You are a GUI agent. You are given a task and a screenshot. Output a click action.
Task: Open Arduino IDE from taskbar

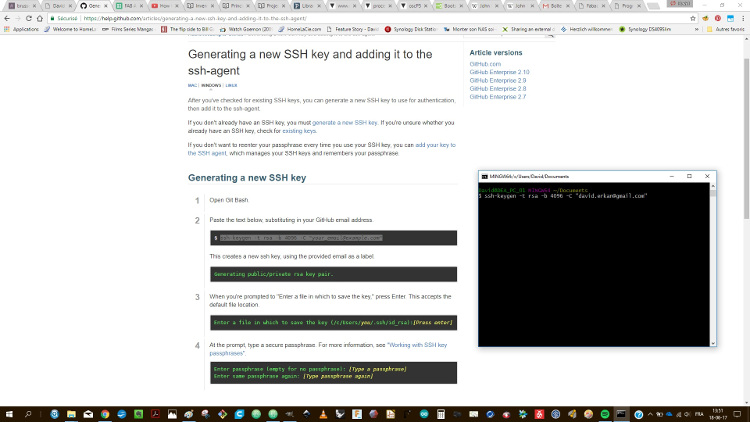(424, 414)
